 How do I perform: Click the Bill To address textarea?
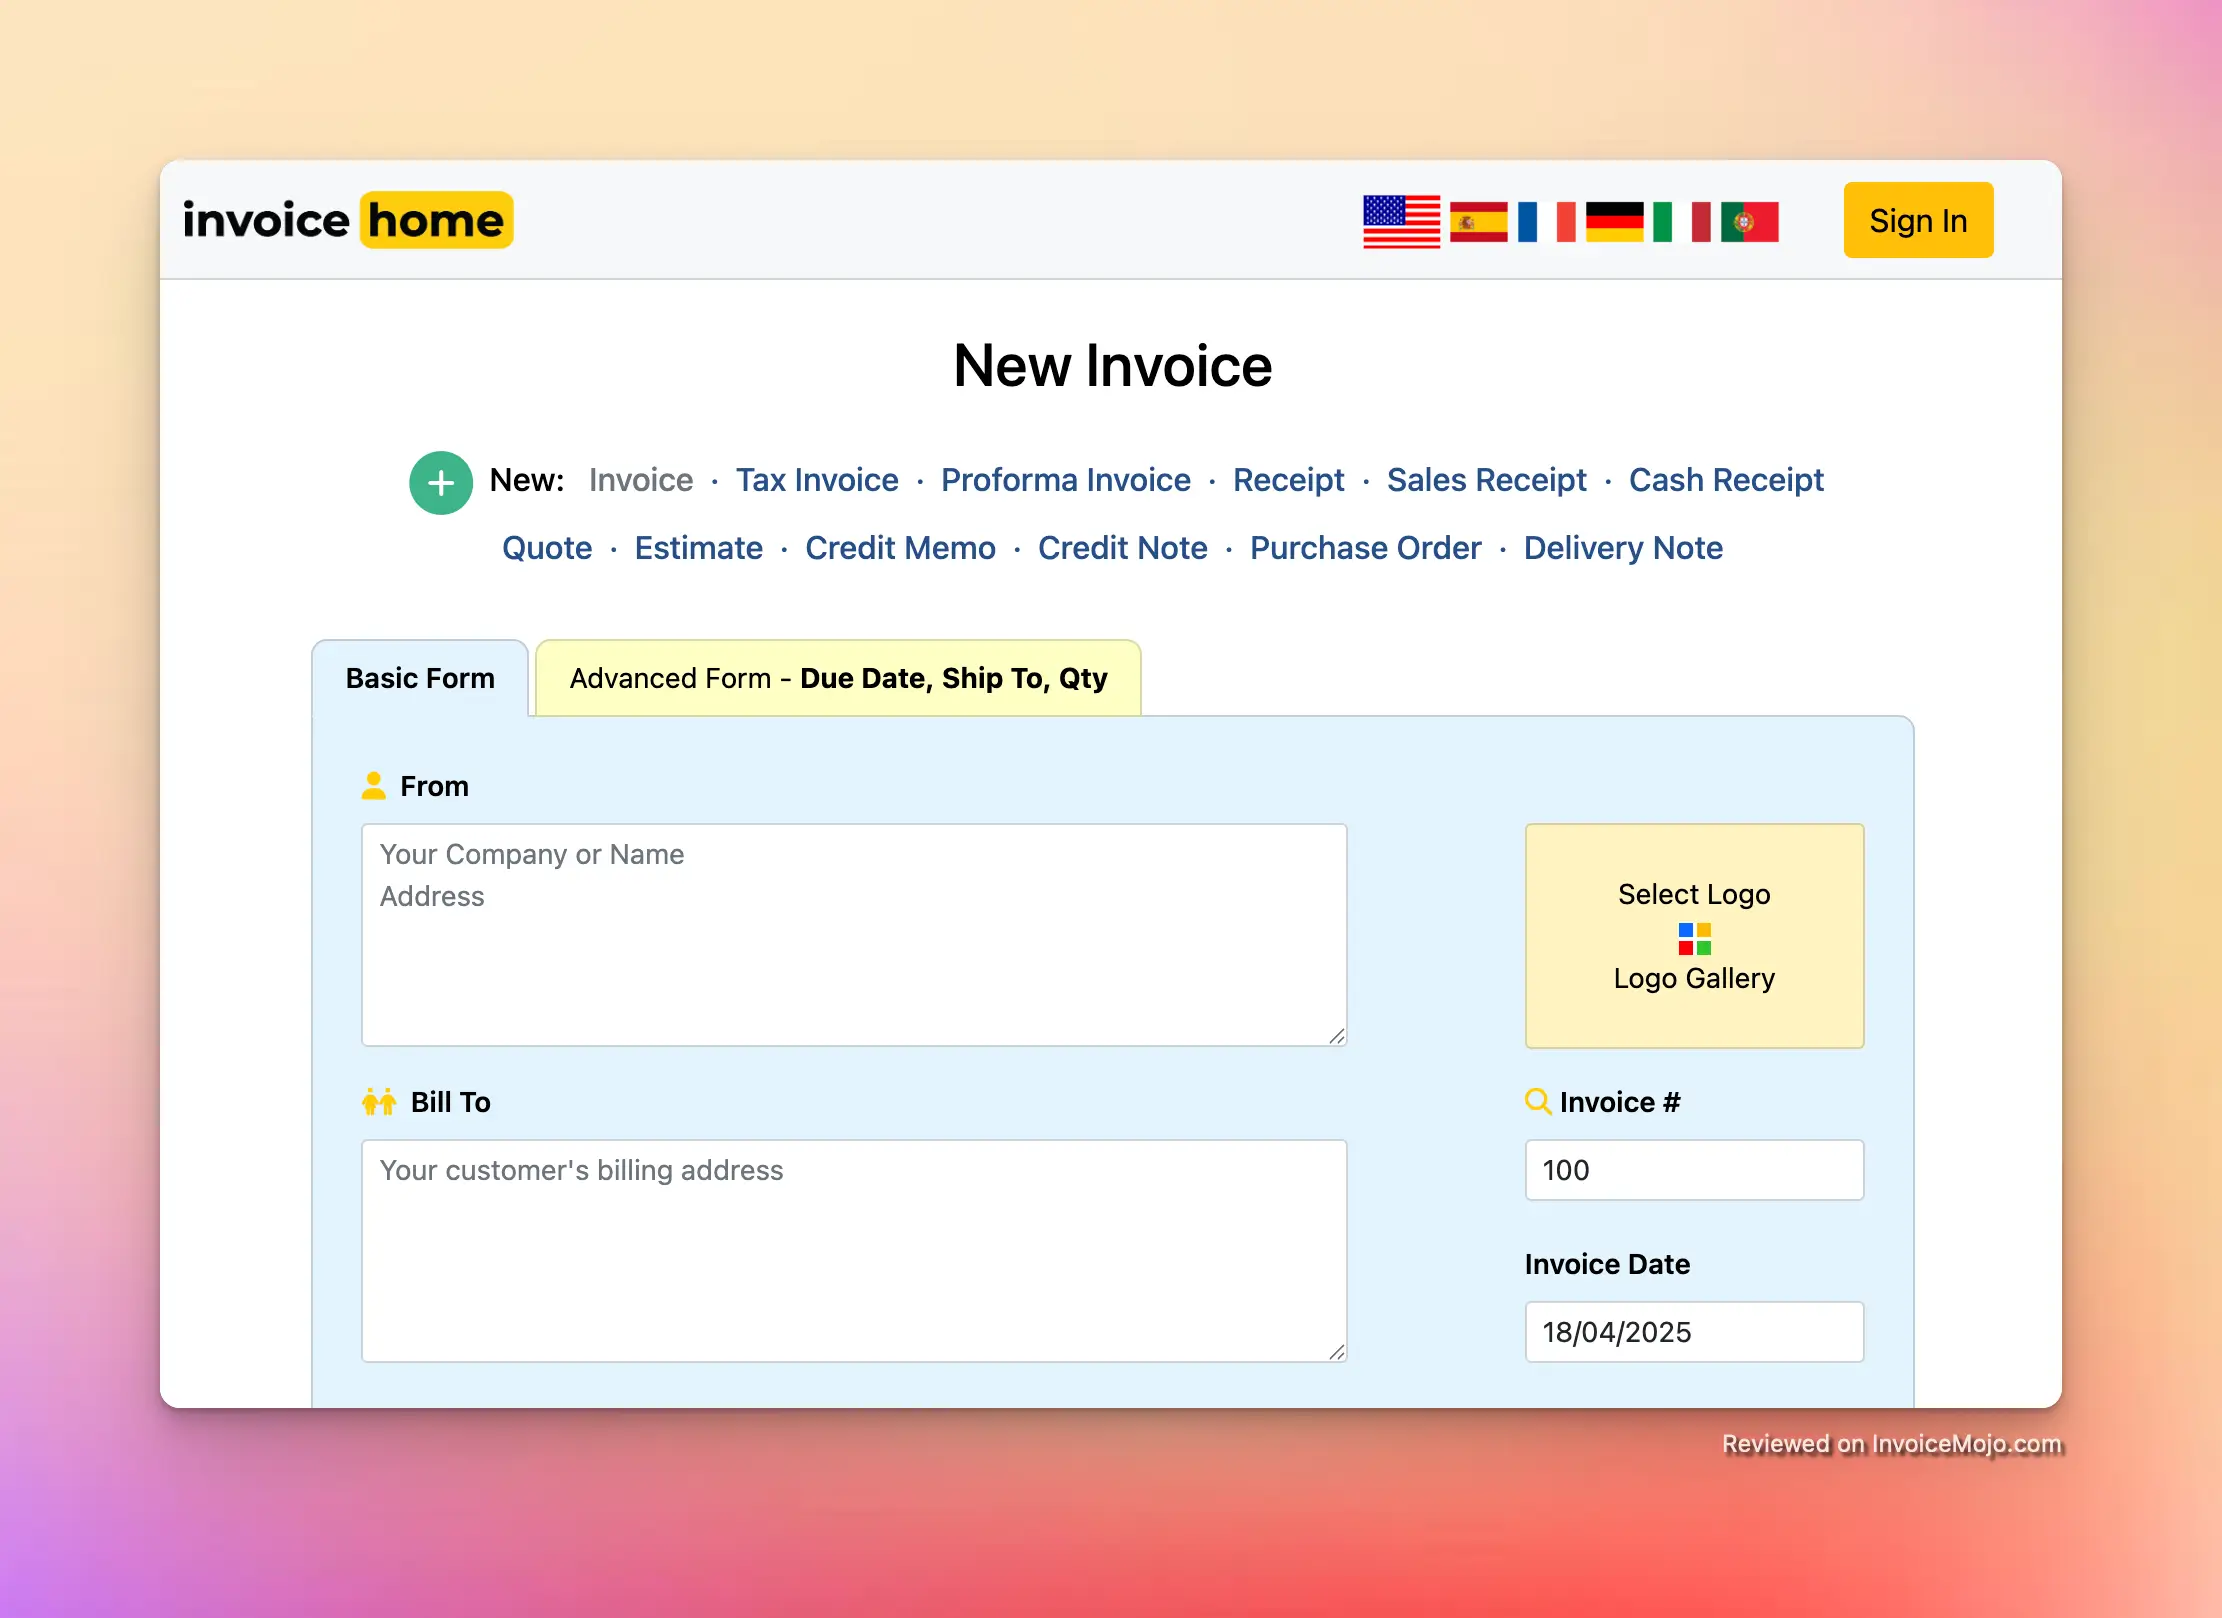853,1250
